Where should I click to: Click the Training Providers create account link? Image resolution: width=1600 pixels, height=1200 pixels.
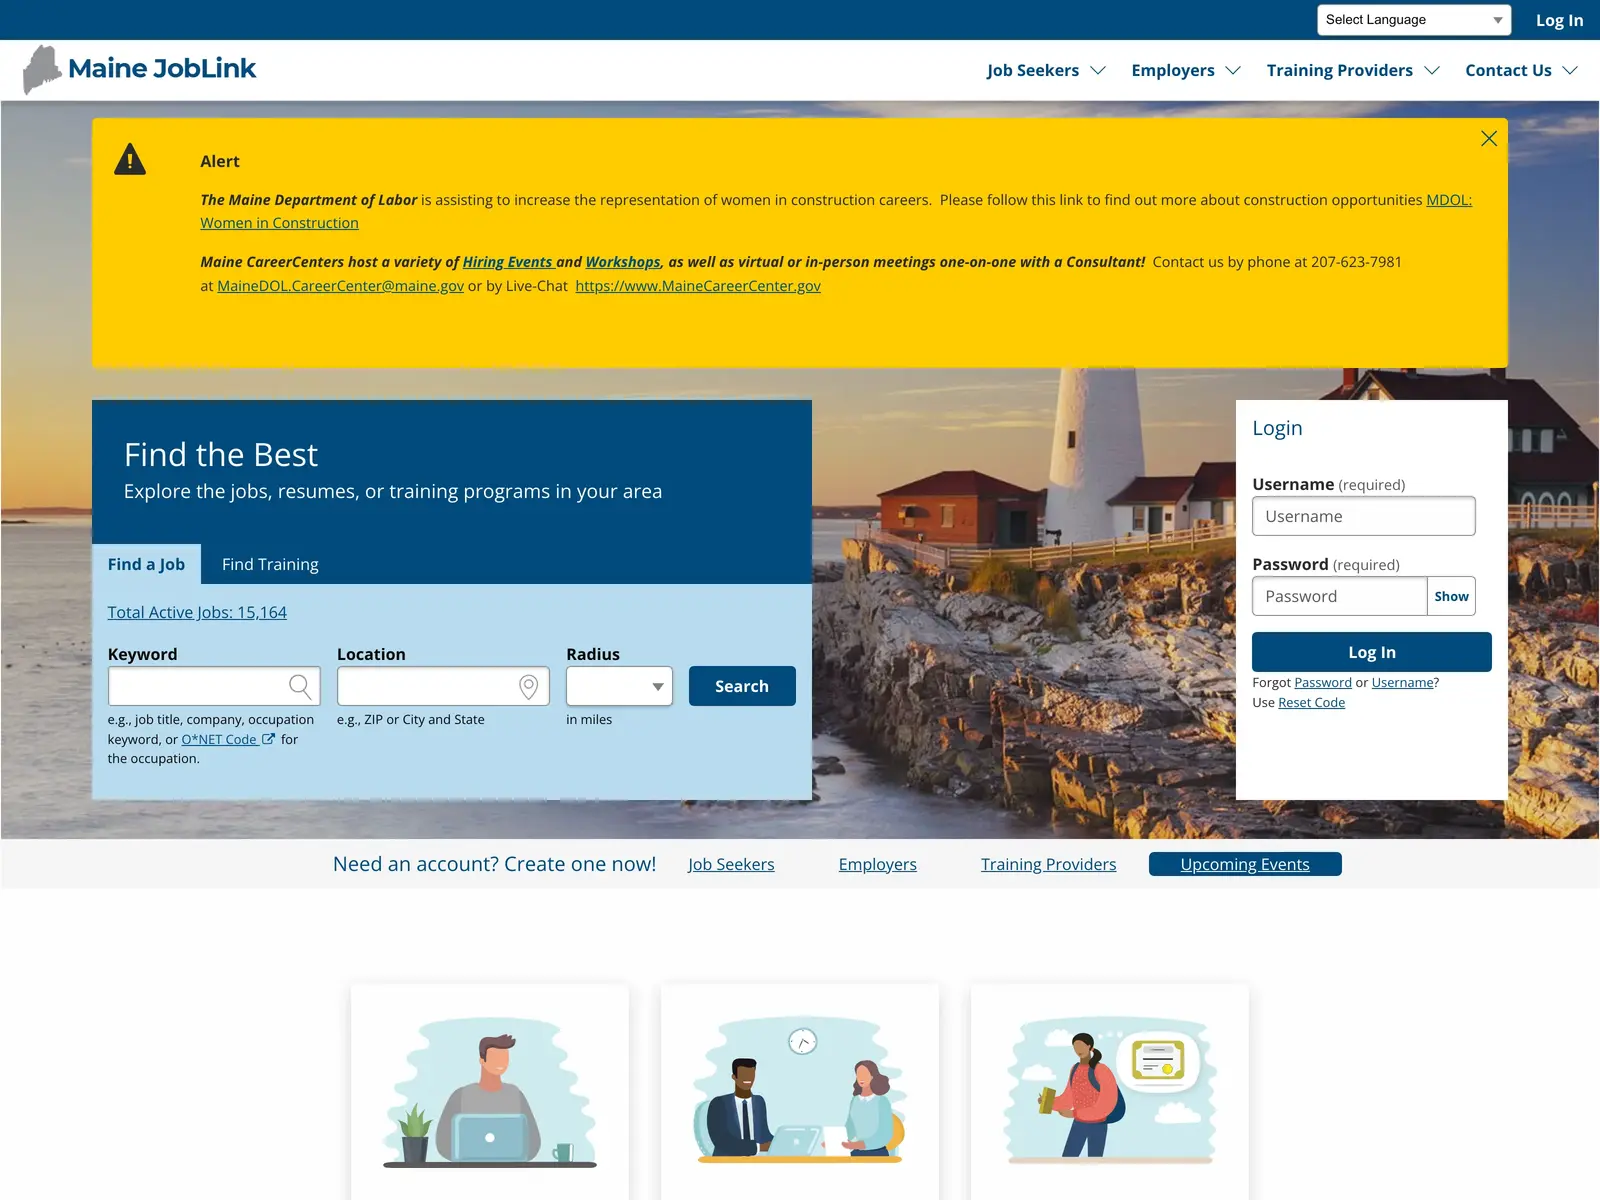coord(1048,864)
